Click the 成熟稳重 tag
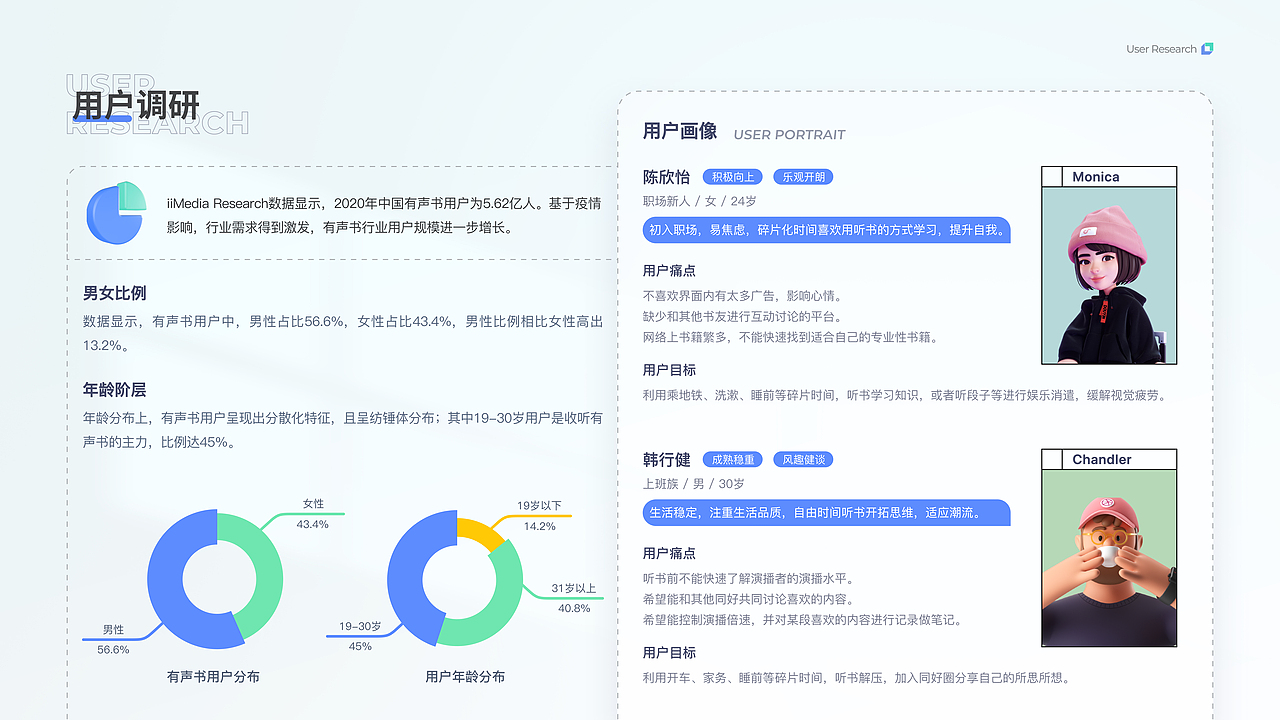Image resolution: width=1280 pixels, height=720 pixels. pos(733,460)
